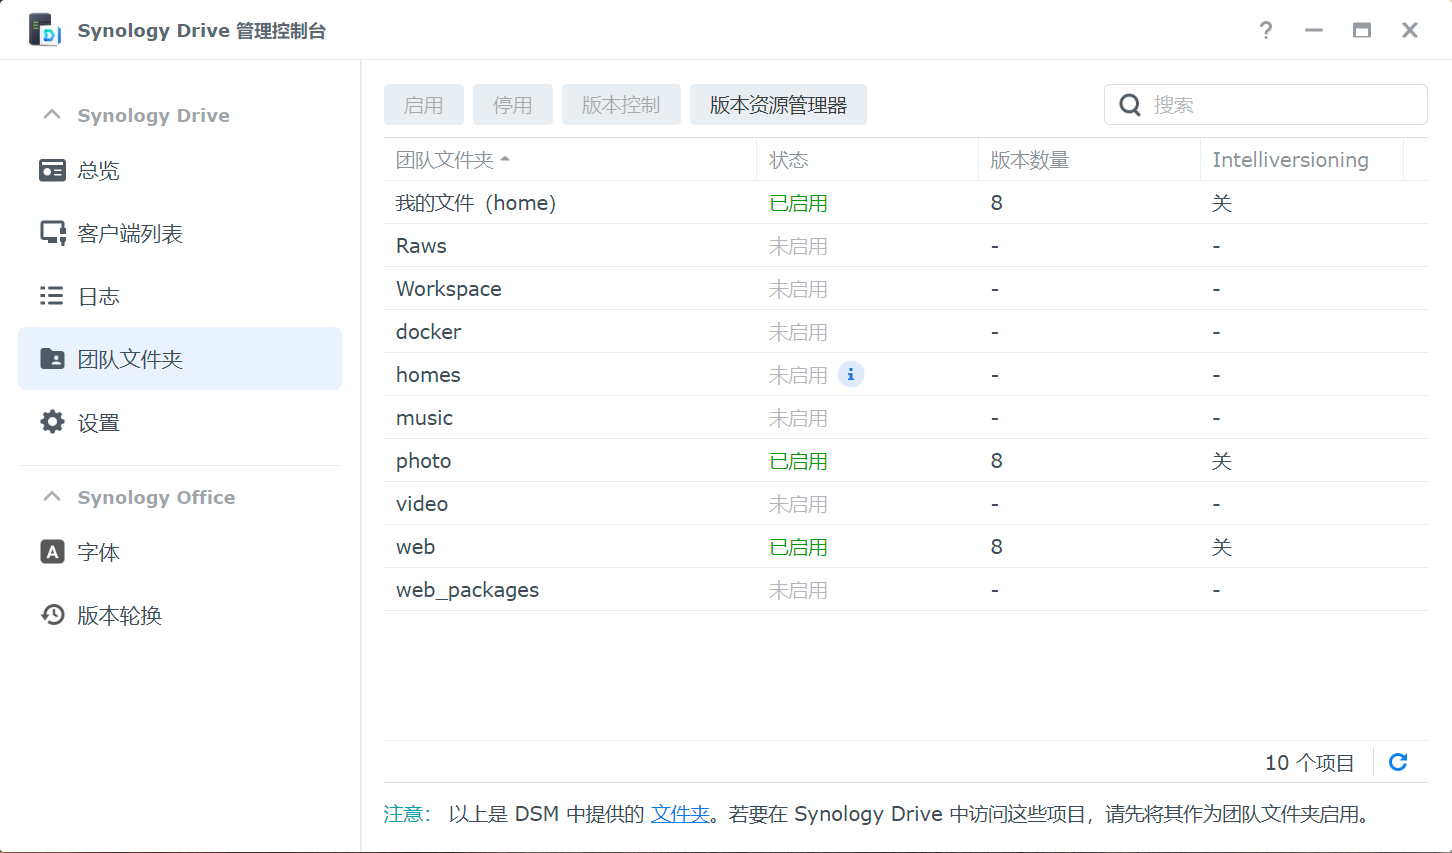Open the 总览 overview page icon

click(x=52, y=170)
